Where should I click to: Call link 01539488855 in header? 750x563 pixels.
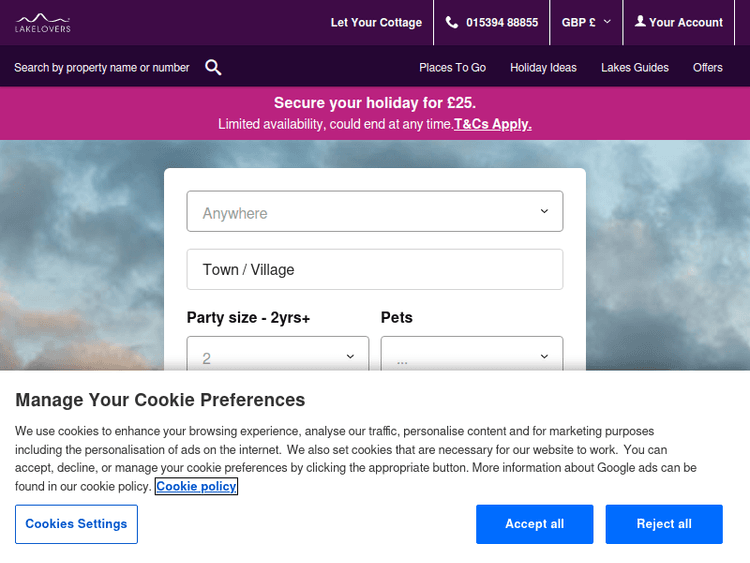(x=501, y=22)
